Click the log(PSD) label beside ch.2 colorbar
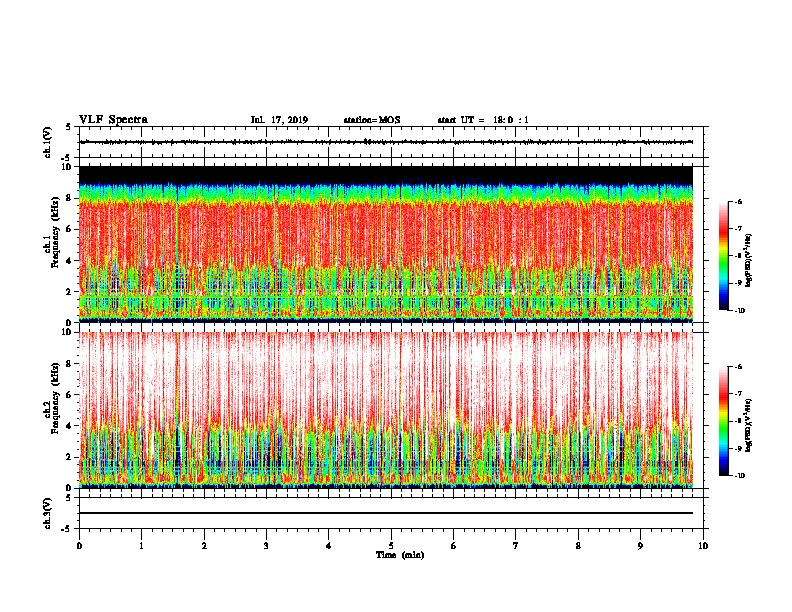 749,425
